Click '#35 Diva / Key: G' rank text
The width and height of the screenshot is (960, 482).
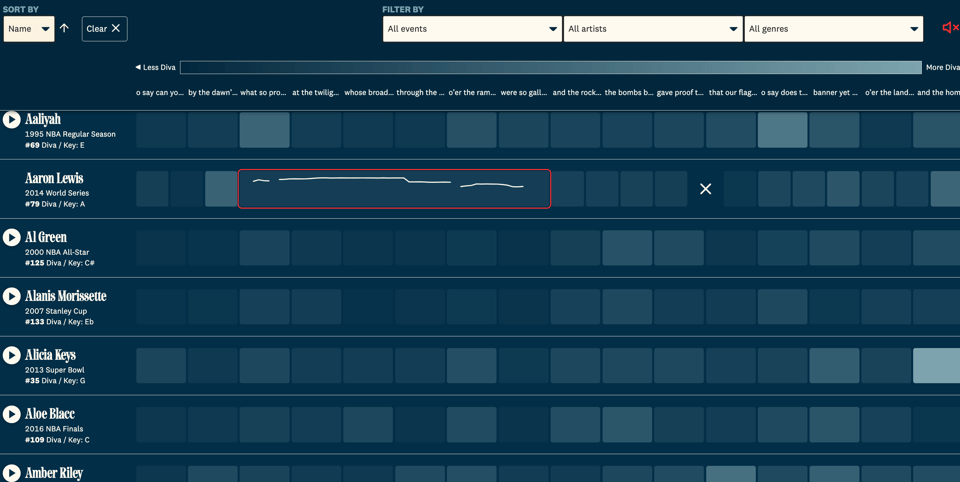pos(54,380)
